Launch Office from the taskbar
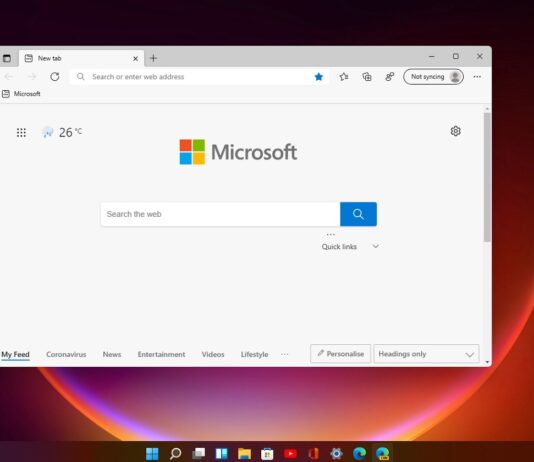 tap(313, 453)
